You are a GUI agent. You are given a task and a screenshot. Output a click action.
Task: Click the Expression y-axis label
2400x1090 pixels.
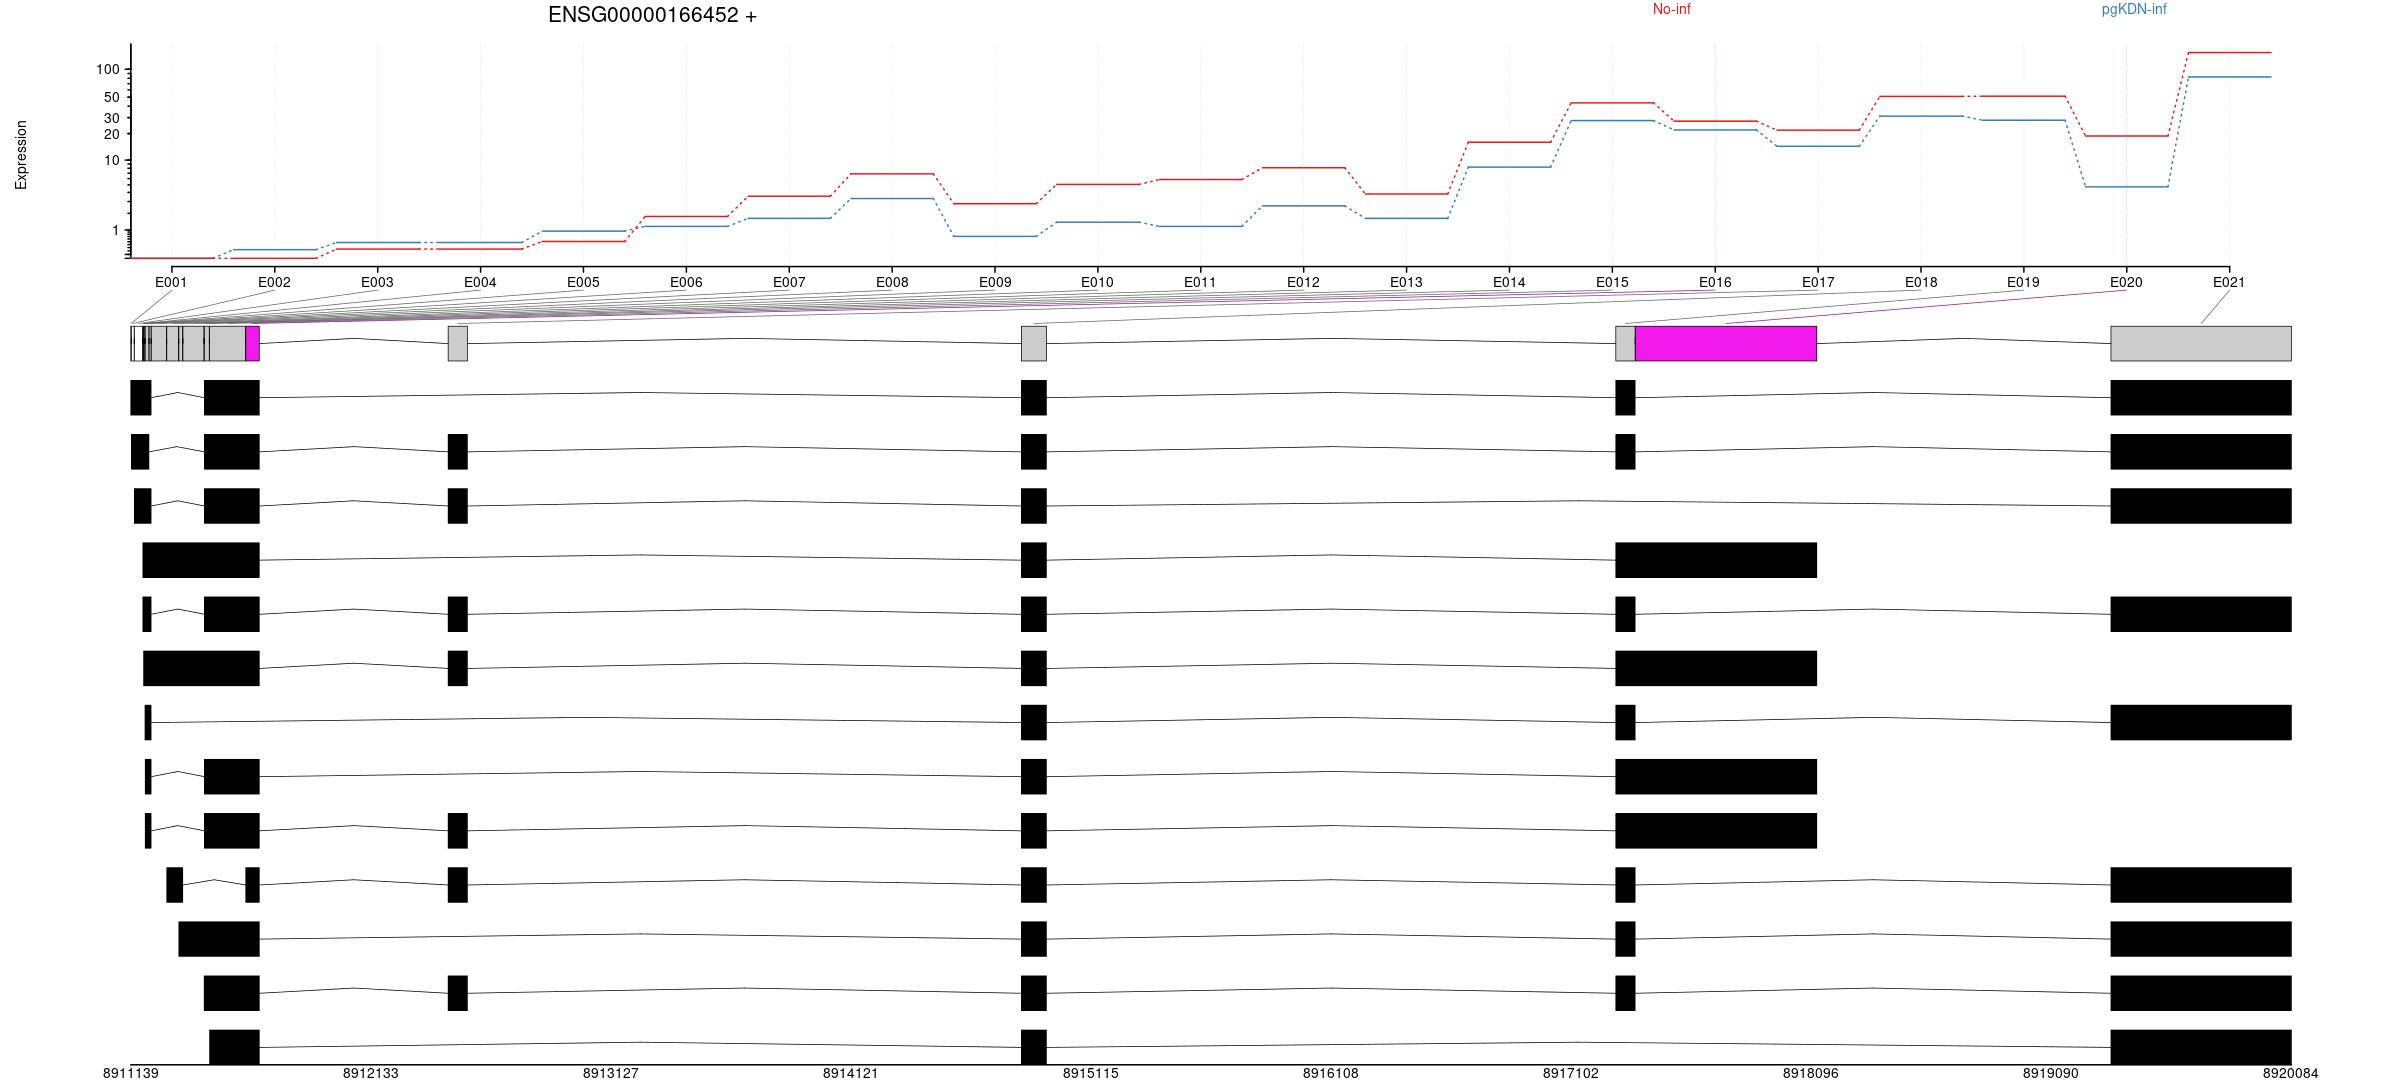[21, 155]
